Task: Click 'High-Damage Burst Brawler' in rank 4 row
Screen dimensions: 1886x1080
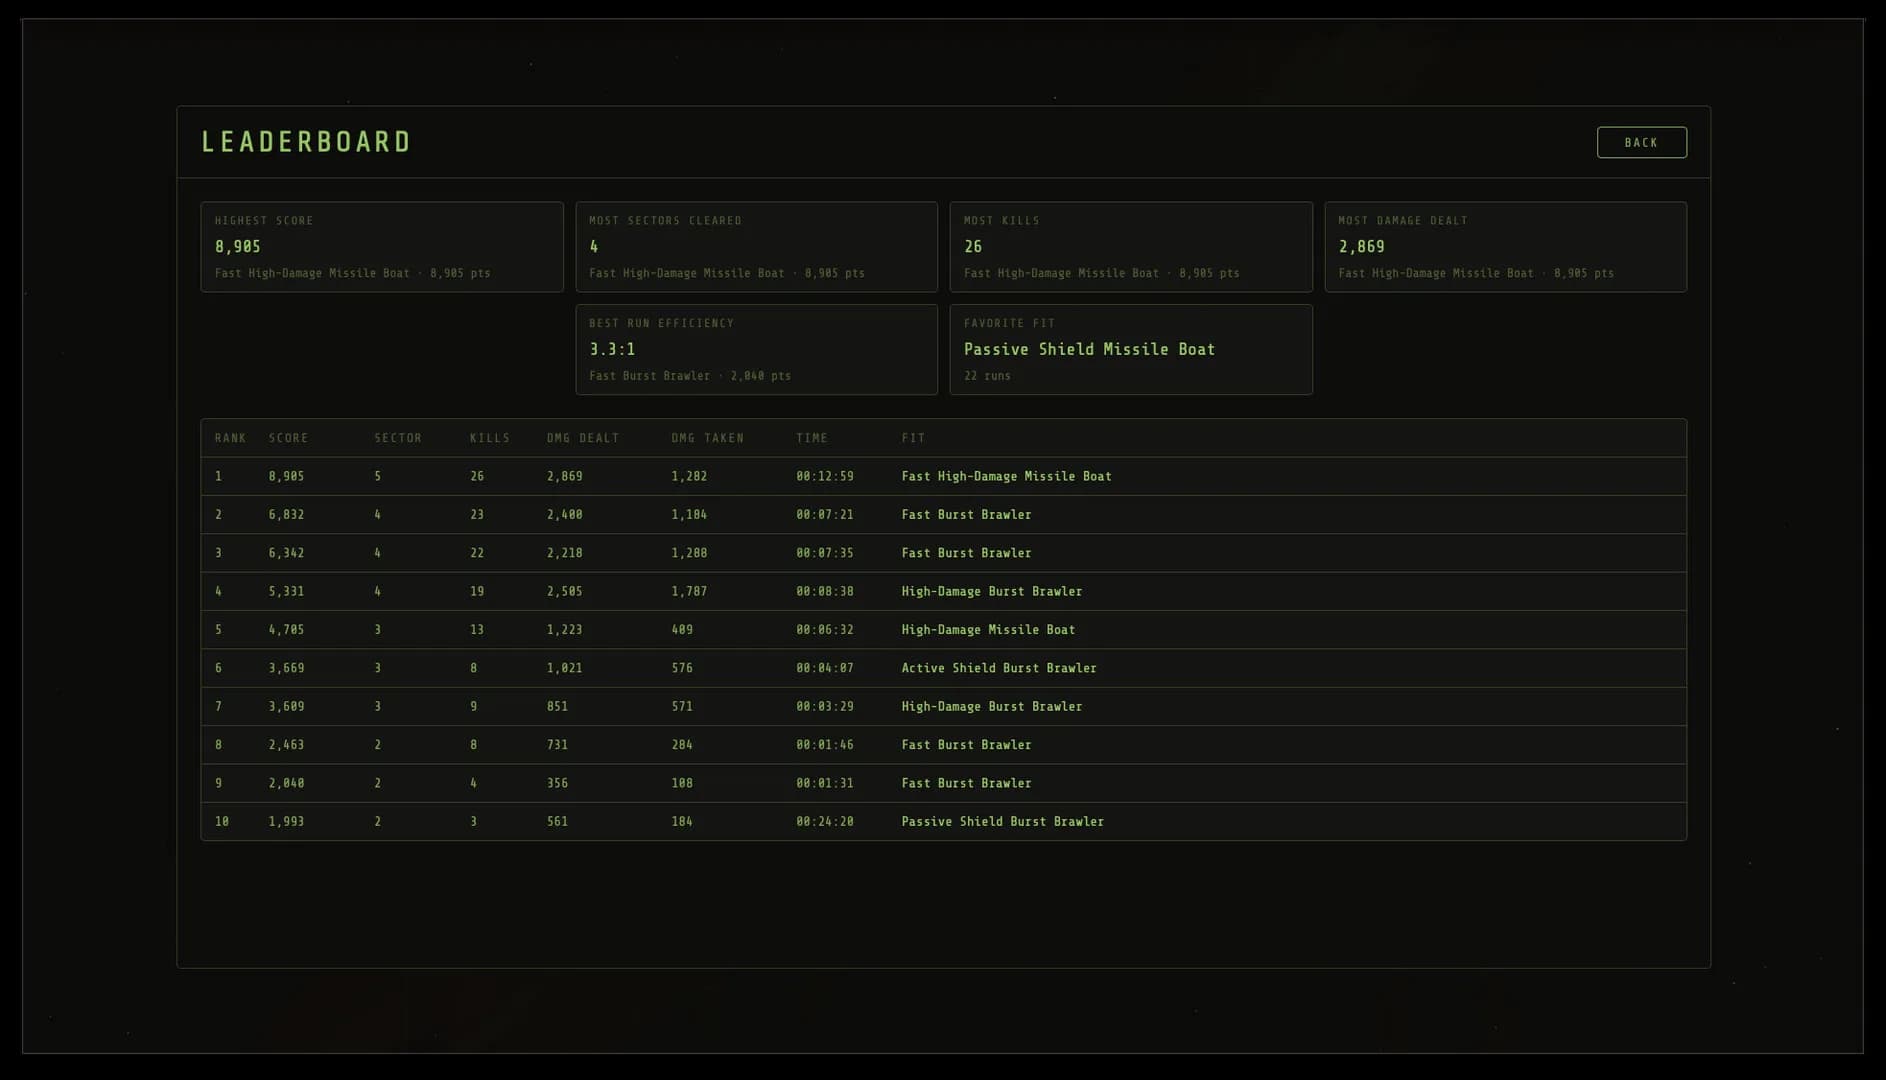Action: [x=992, y=591]
